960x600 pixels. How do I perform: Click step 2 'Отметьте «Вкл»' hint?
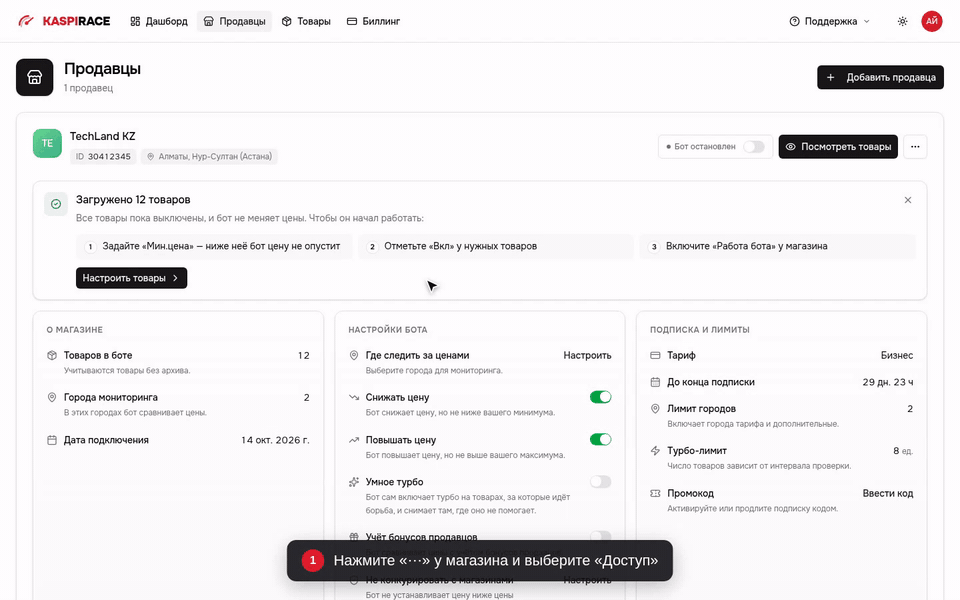[496, 246]
